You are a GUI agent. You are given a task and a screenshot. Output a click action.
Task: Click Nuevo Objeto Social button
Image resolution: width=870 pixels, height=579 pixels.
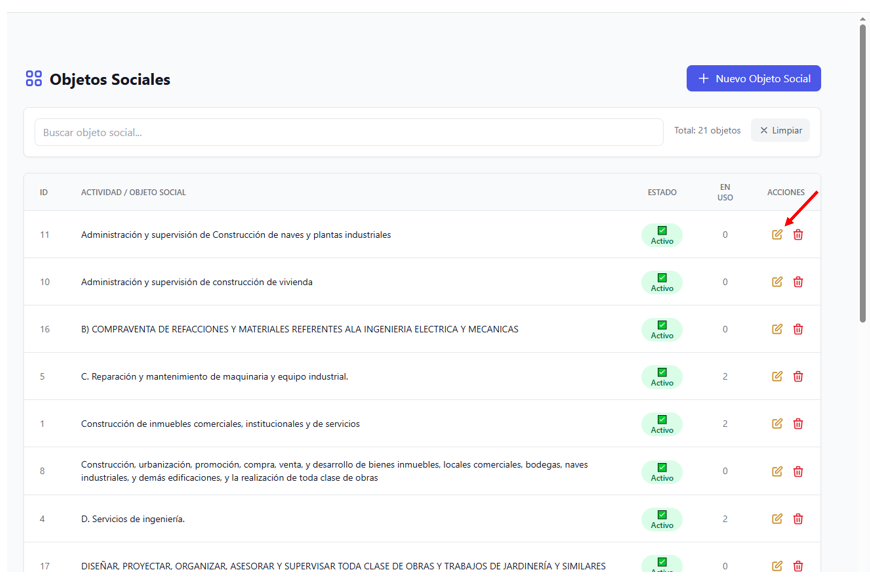[753, 78]
